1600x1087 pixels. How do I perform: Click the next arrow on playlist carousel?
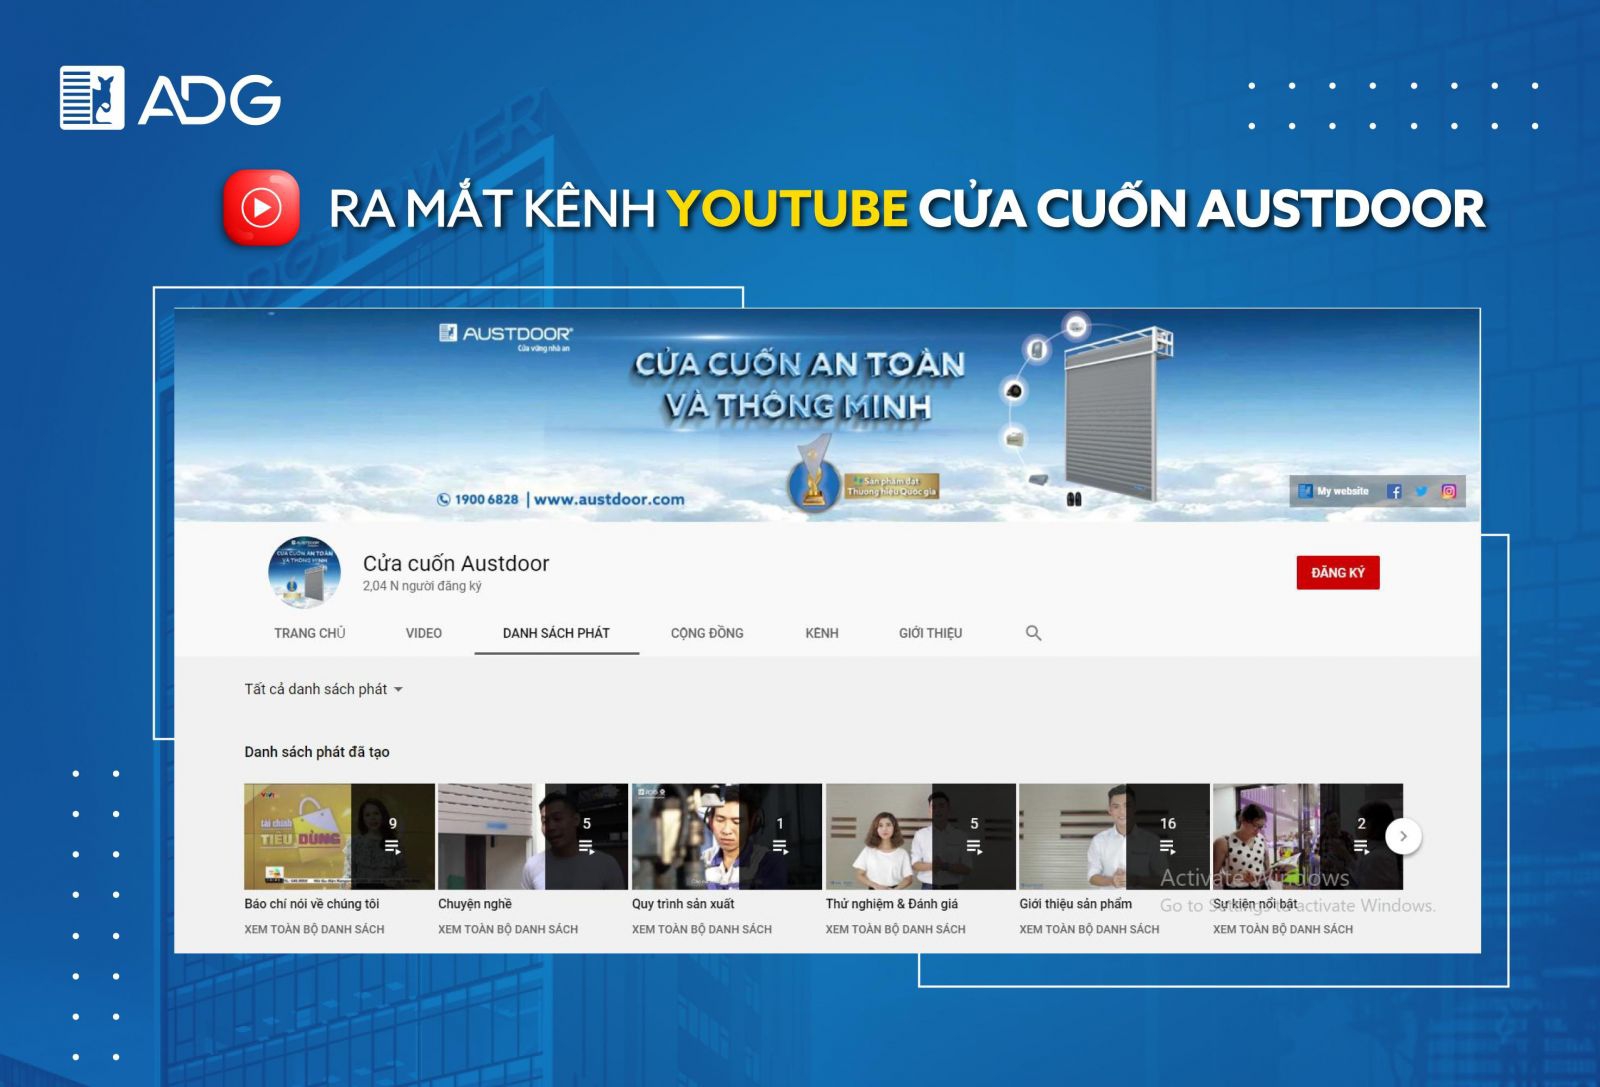[1403, 836]
